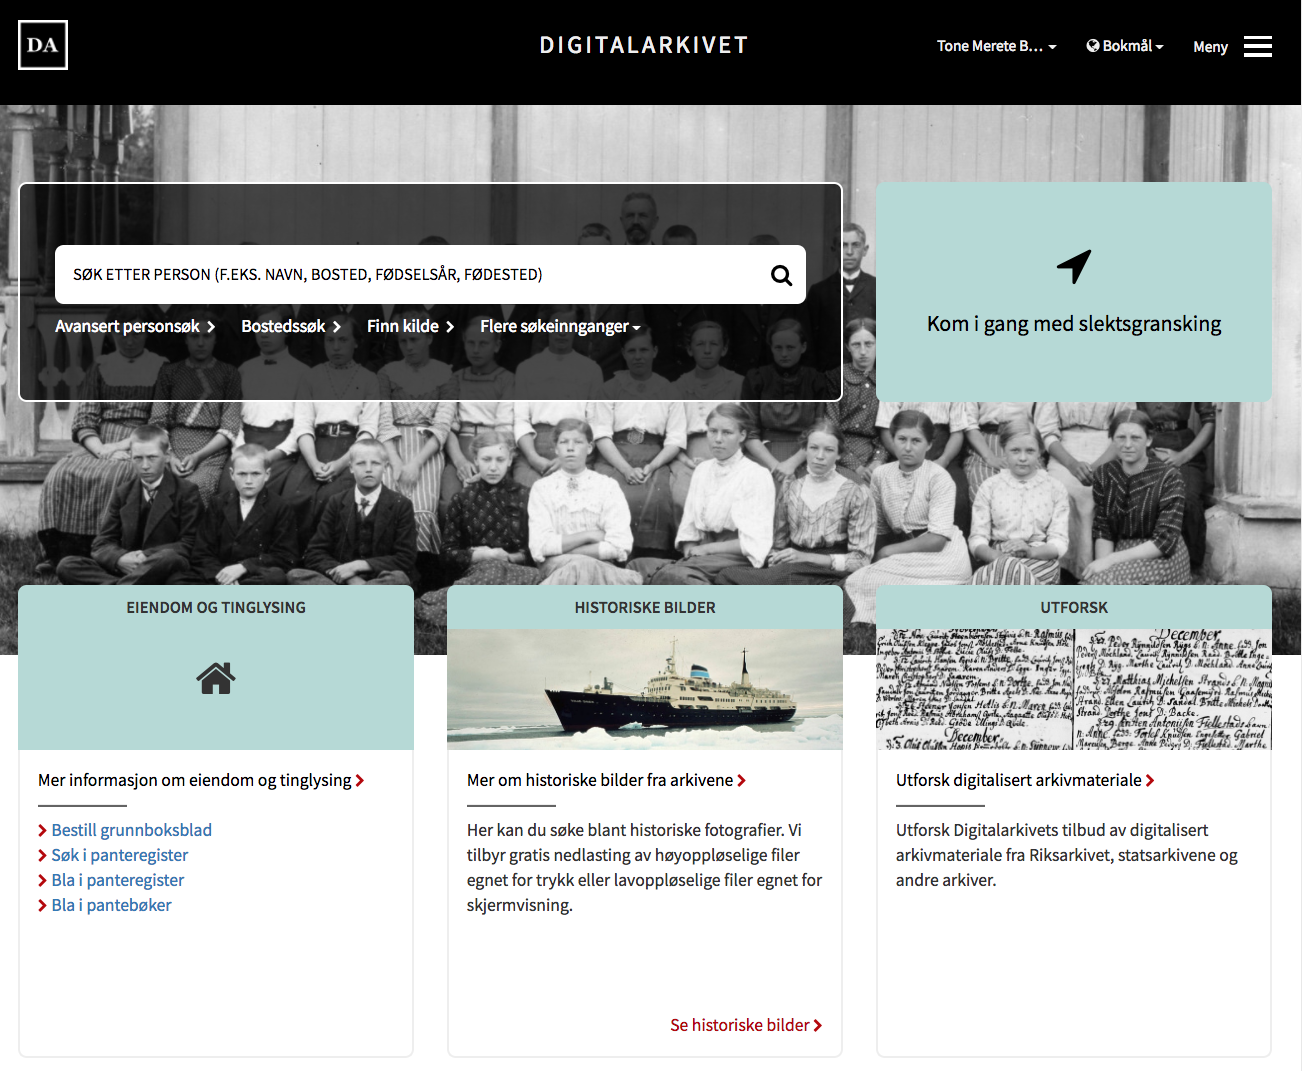Click the EIENDOM OG TINGLYSING heading

tap(216, 607)
